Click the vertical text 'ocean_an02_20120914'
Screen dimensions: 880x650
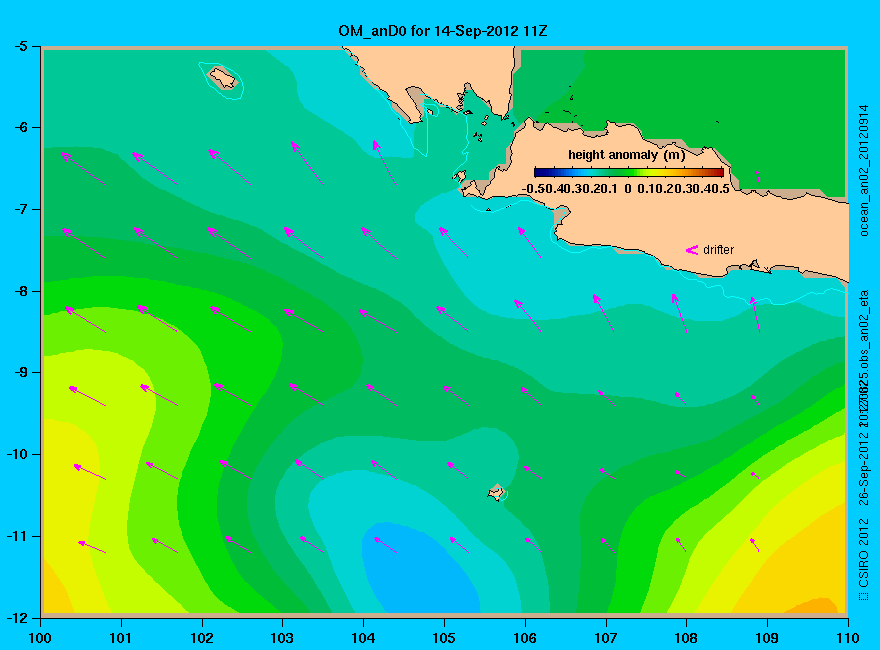coord(864,170)
